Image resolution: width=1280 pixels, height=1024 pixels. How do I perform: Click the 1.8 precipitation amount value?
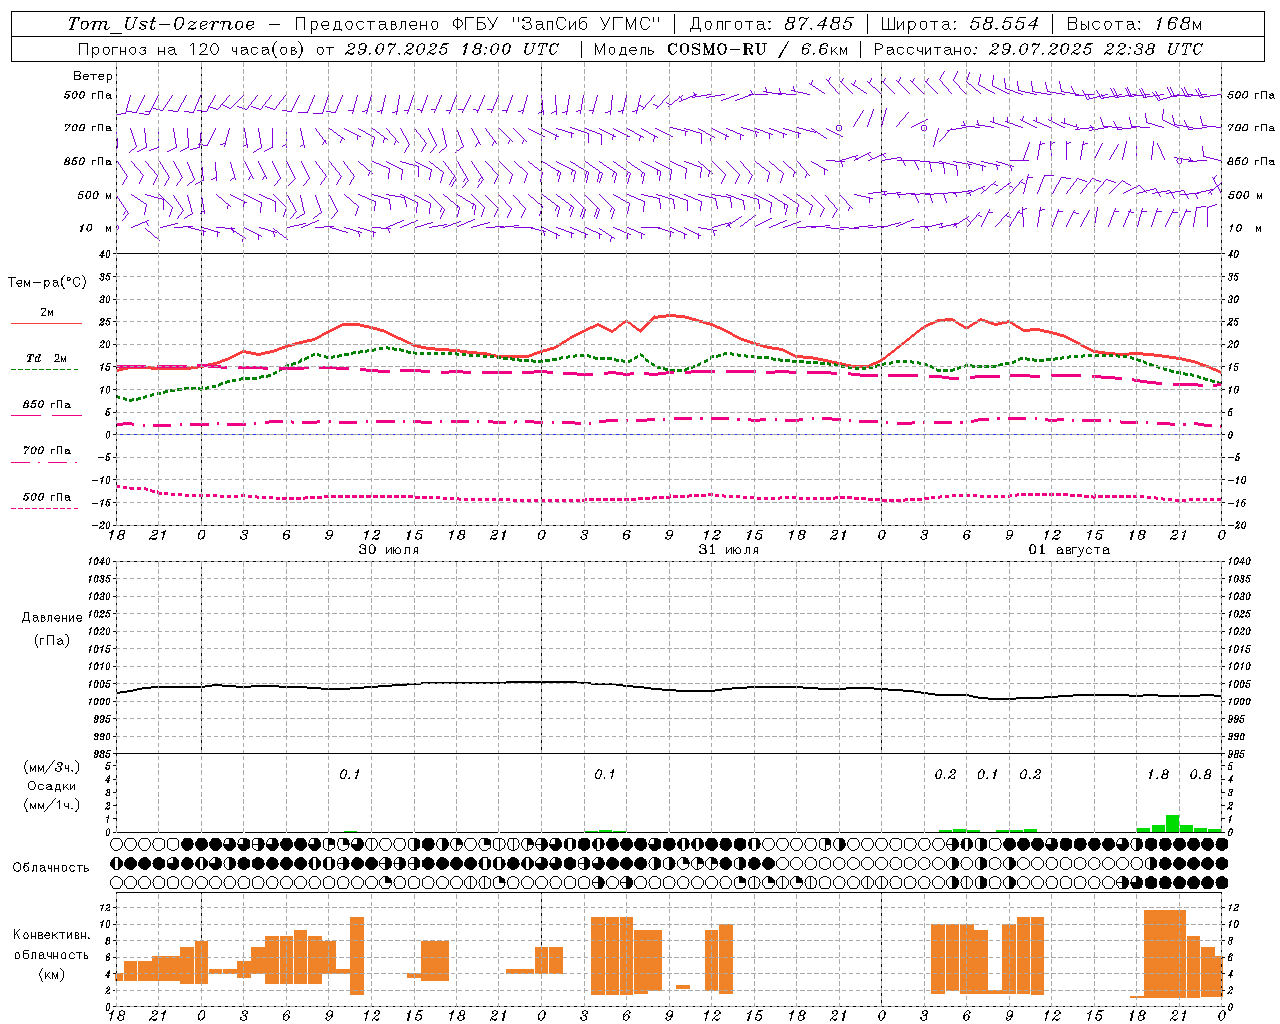1158,775
